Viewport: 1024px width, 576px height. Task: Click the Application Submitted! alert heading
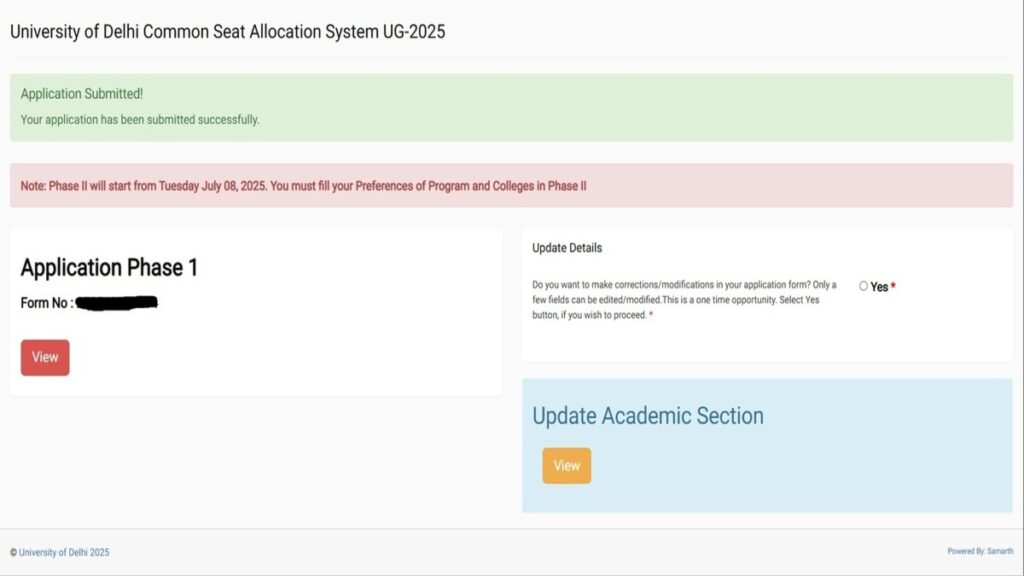[x=82, y=94]
